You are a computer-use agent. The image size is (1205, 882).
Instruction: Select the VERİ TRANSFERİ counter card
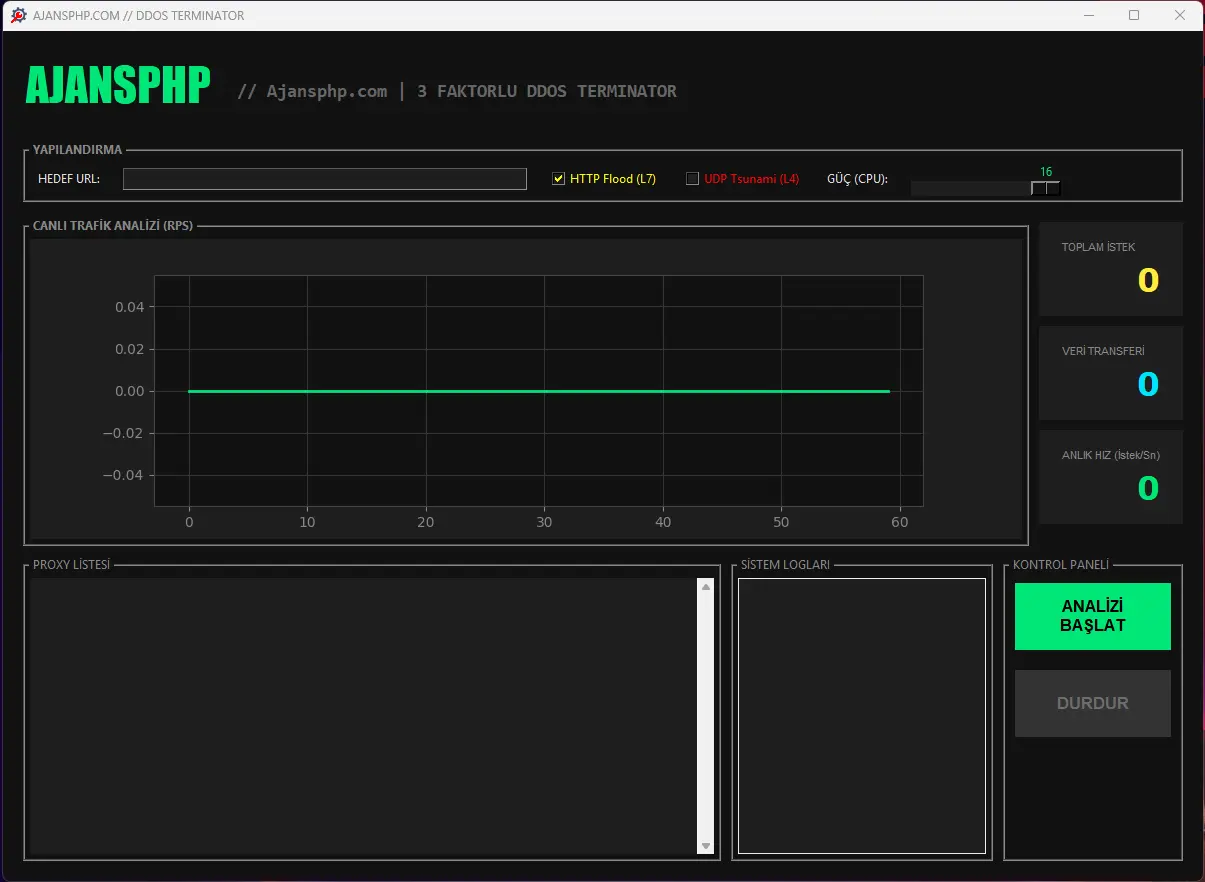[x=1110, y=373]
